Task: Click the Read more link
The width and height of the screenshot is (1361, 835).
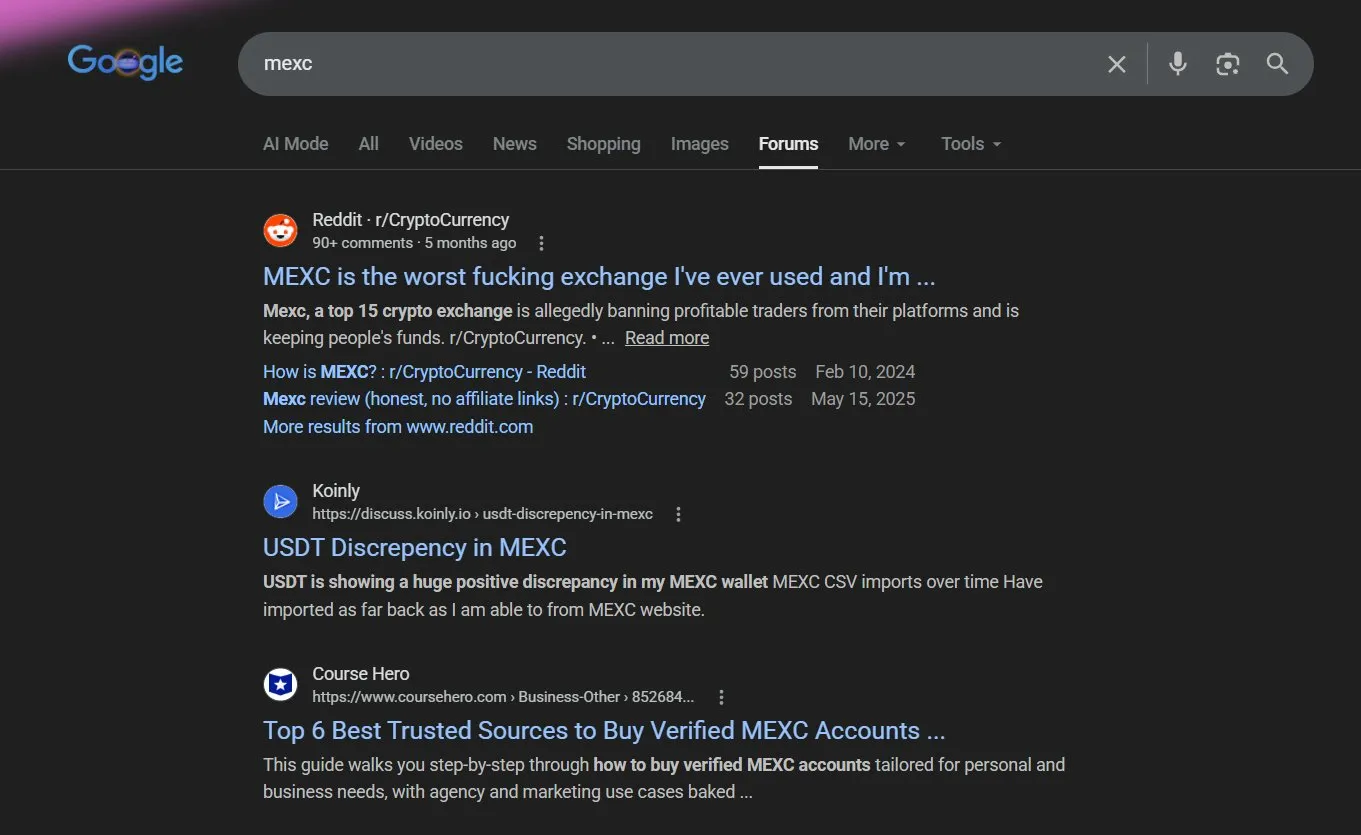Action: tap(667, 338)
